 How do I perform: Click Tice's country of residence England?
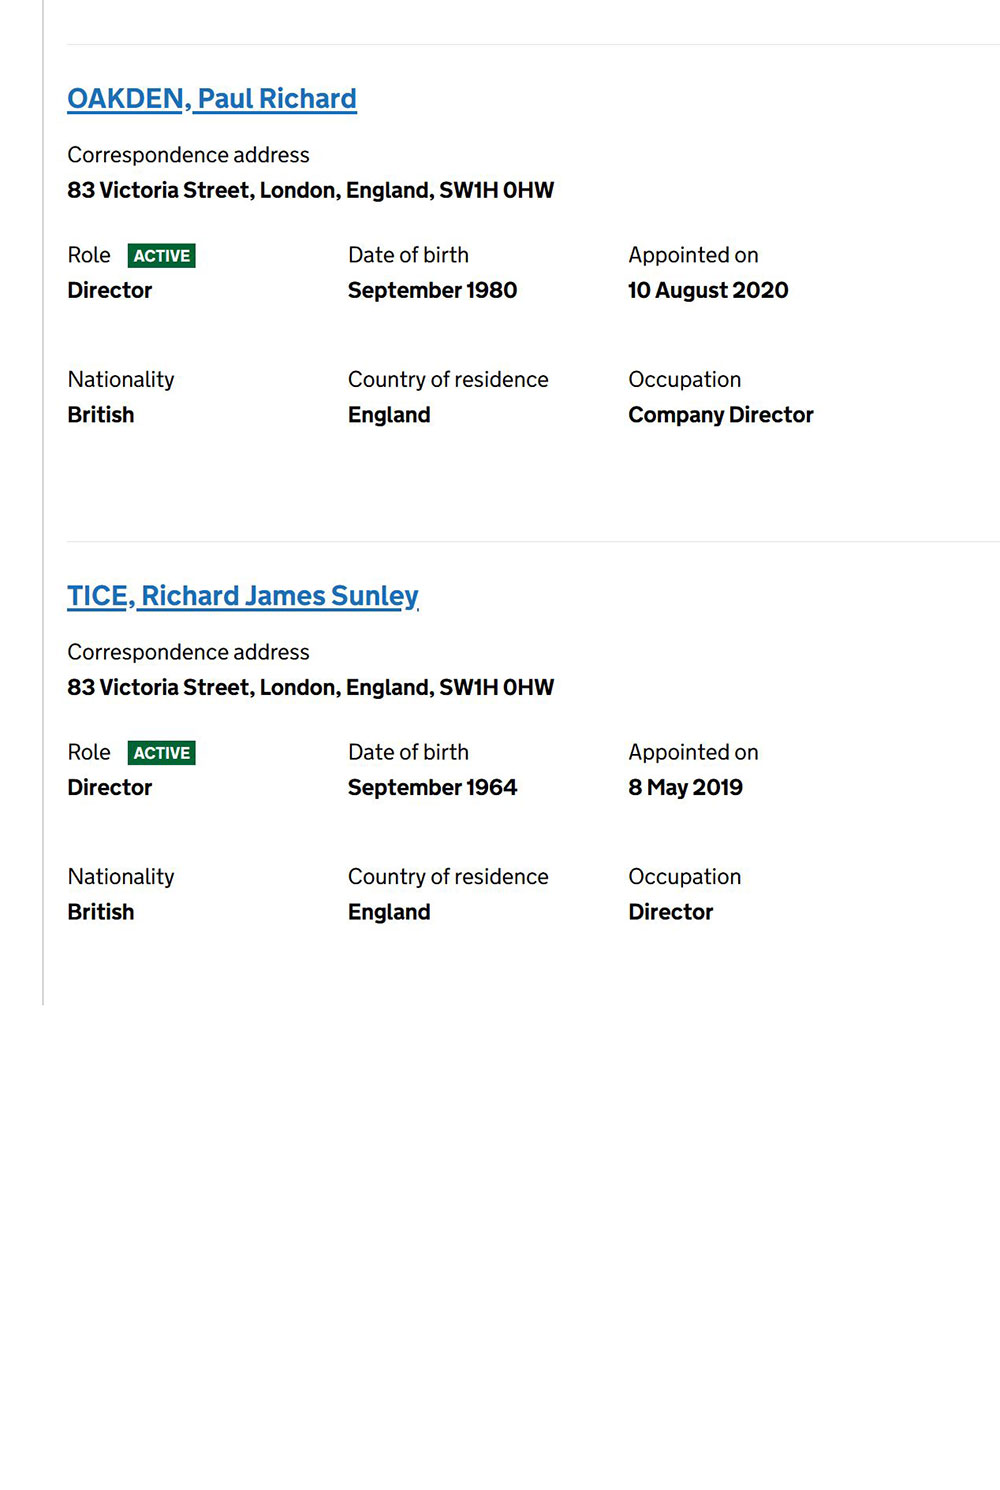[x=389, y=912]
